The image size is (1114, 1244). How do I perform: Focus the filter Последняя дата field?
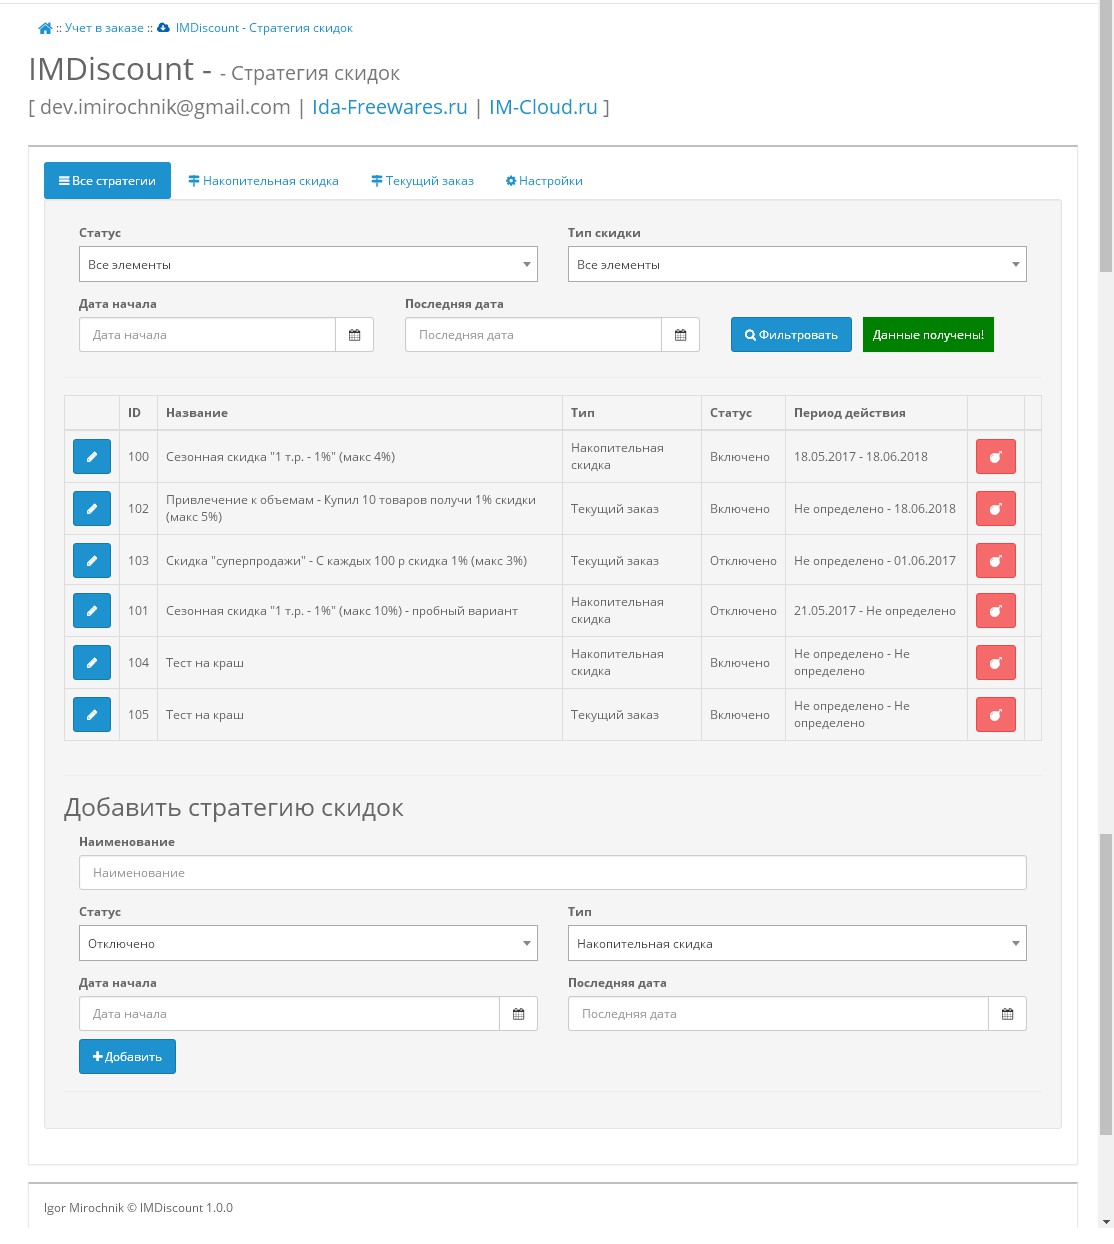coord(533,335)
